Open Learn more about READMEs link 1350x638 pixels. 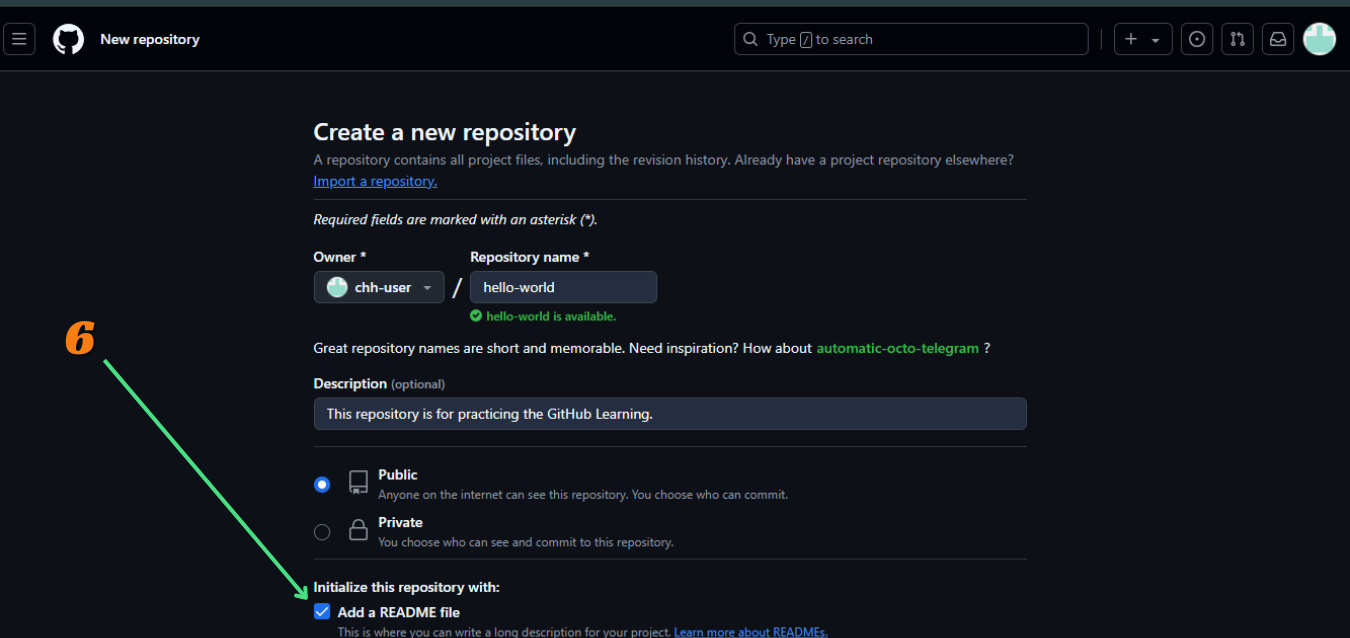tap(750, 632)
